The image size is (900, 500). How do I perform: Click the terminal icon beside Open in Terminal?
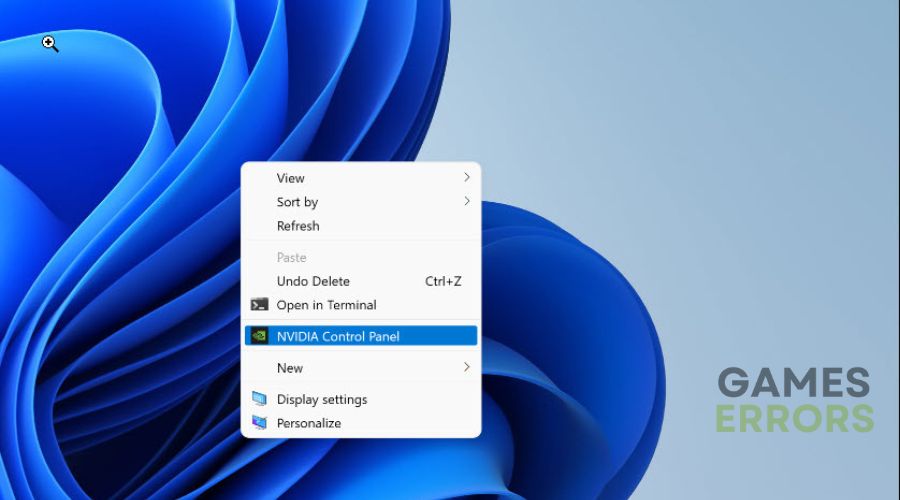[x=259, y=305]
